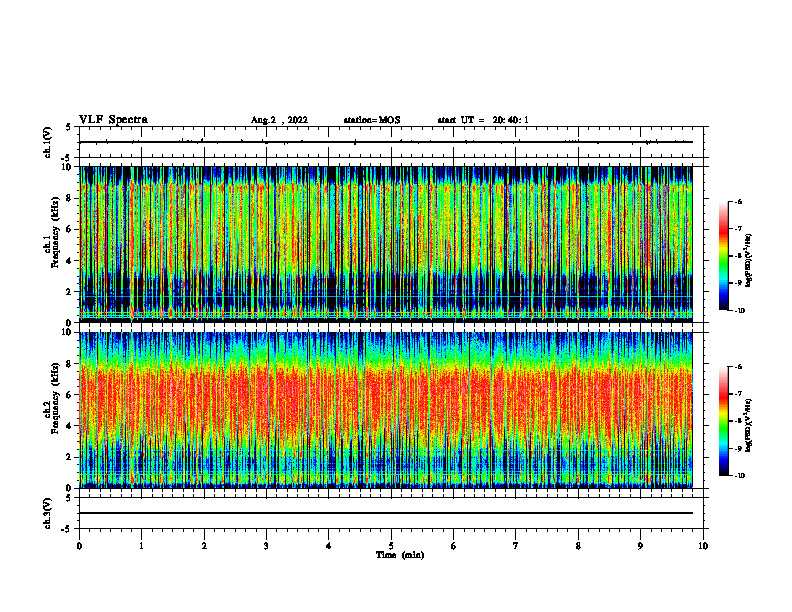
Task: Click the ch.2 spectrogram color scale bar
Action: pyautogui.click(x=724, y=421)
